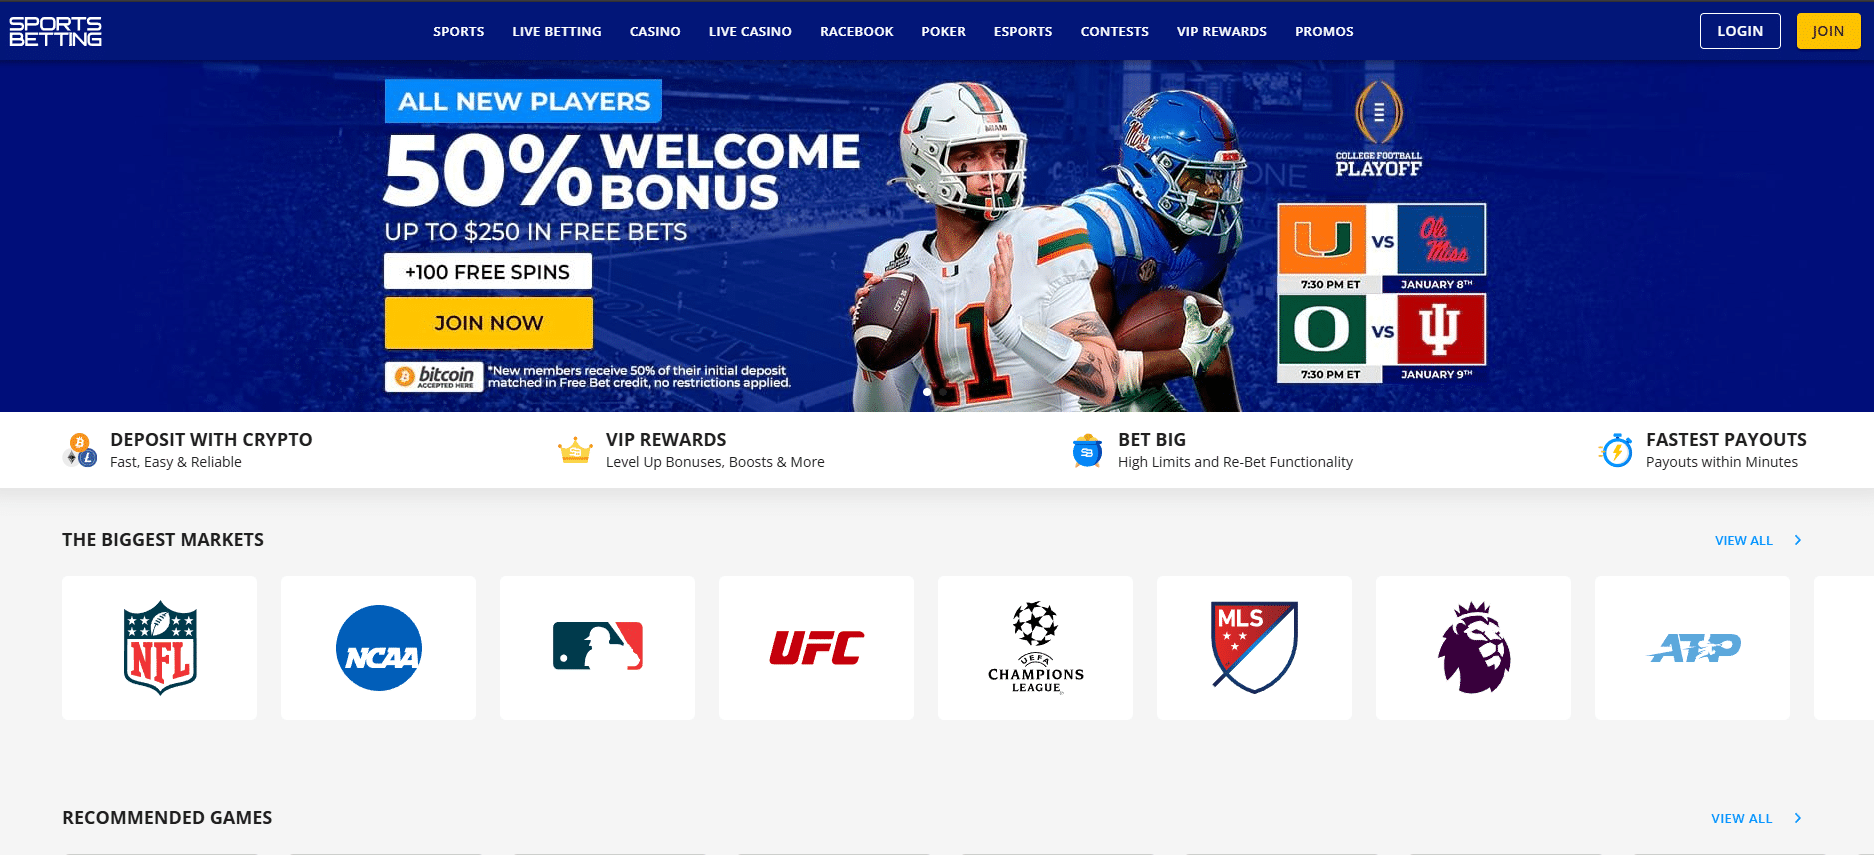Image resolution: width=1874 pixels, height=855 pixels.
Task: Open the Promos menu item
Action: tap(1324, 31)
